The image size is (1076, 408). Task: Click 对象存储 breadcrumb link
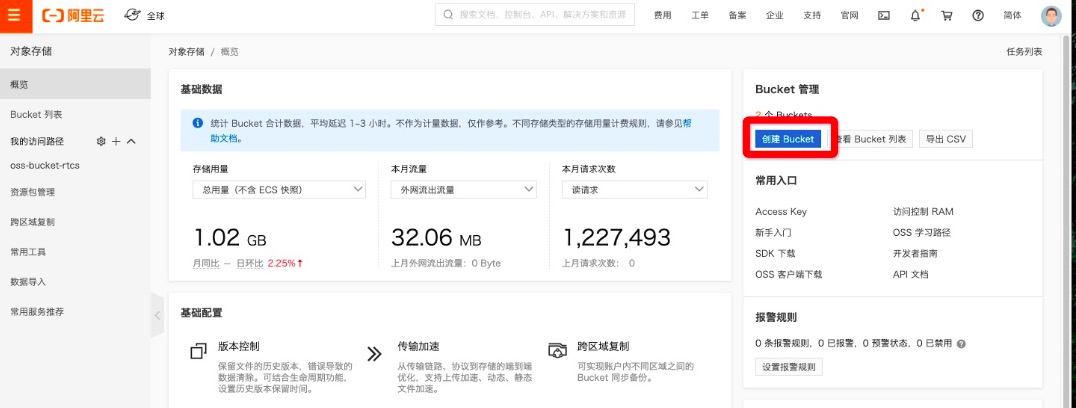tap(187, 51)
